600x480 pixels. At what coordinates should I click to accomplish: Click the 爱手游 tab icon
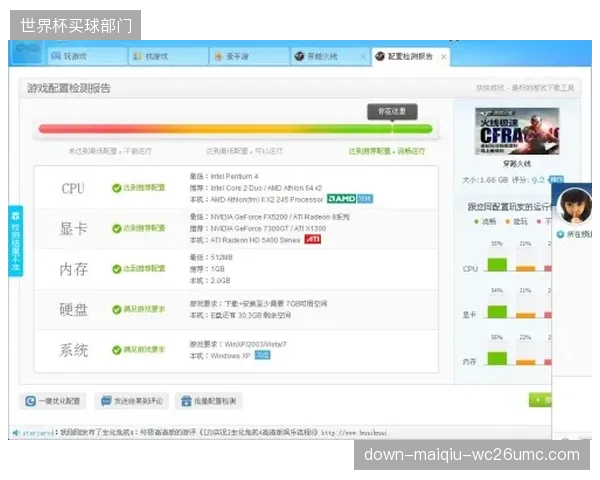coord(218,56)
